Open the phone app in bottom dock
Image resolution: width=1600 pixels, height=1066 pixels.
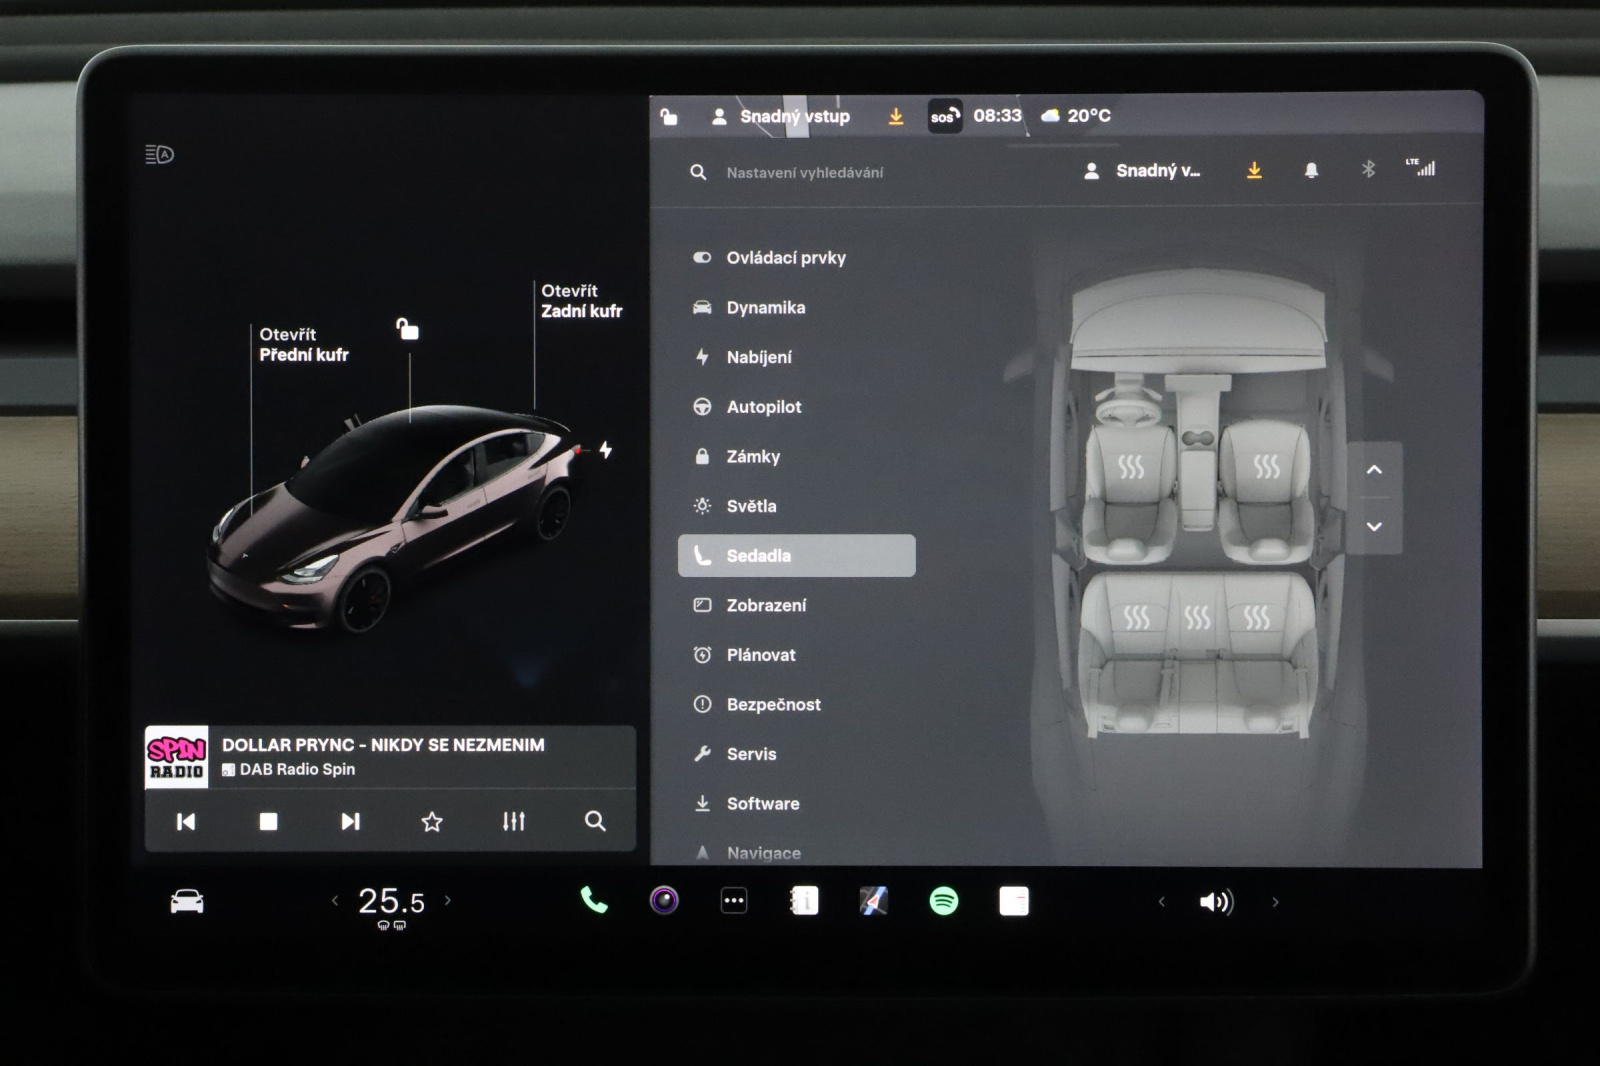(x=594, y=901)
